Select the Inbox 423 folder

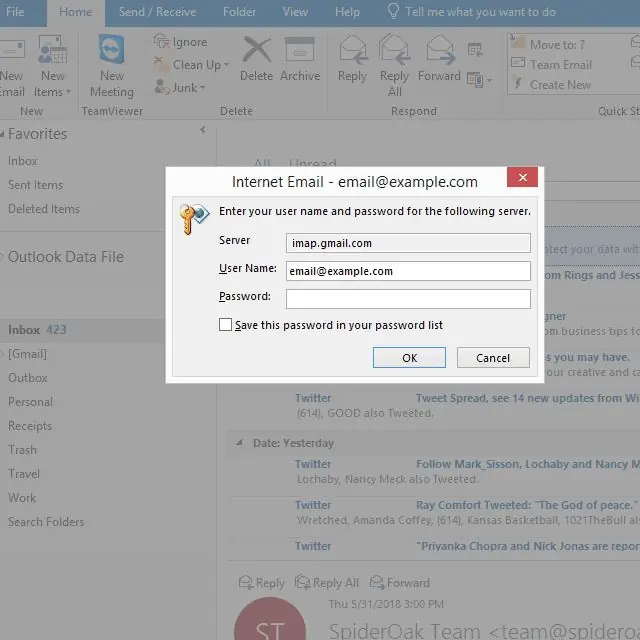[x=82, y=330]
